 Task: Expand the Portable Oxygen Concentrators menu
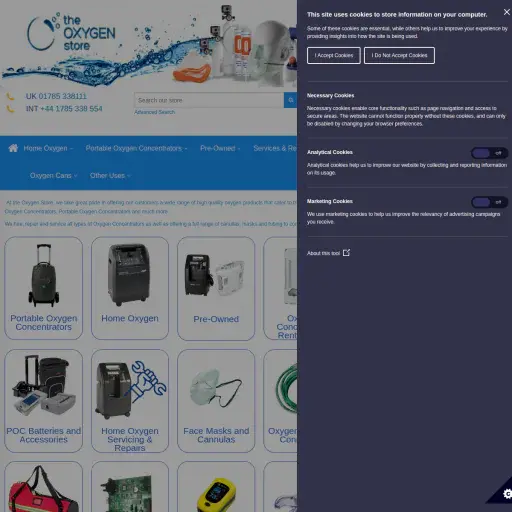tap(136, 148)
